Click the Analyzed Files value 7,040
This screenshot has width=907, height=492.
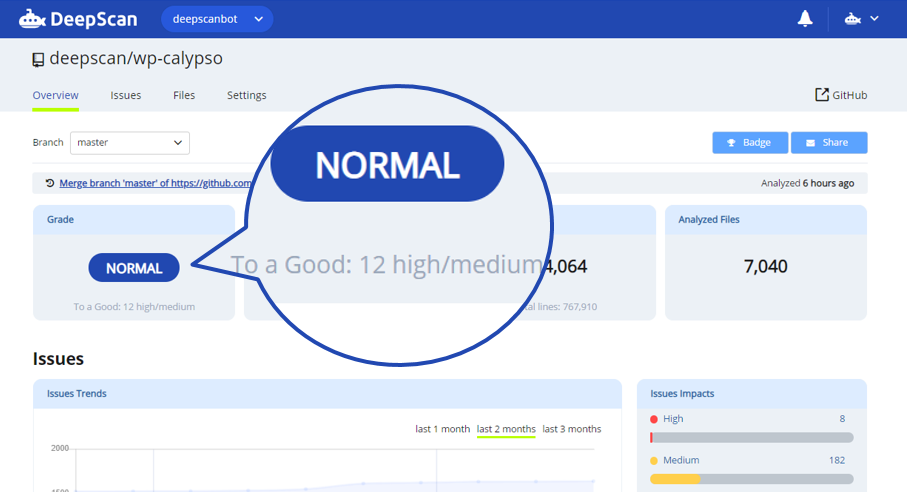pos(765,267)
